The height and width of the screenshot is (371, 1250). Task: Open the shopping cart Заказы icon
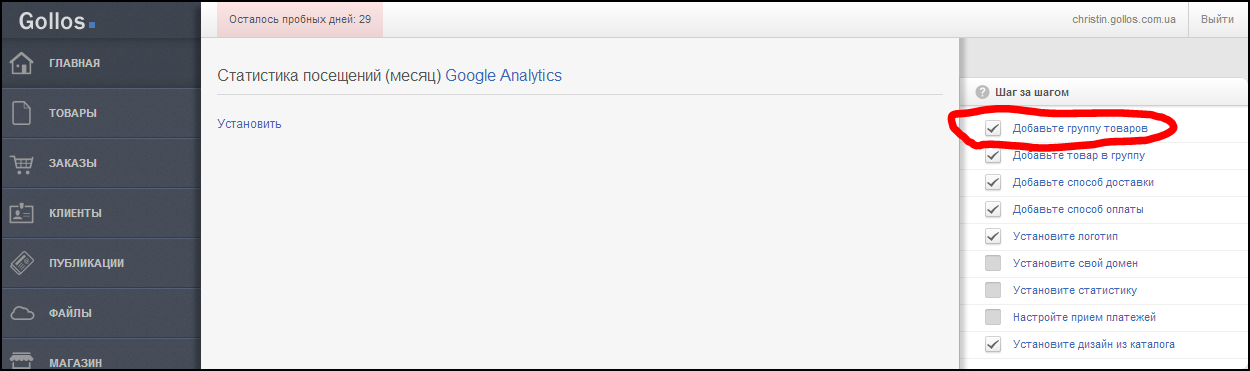click(x=22, y=163)
